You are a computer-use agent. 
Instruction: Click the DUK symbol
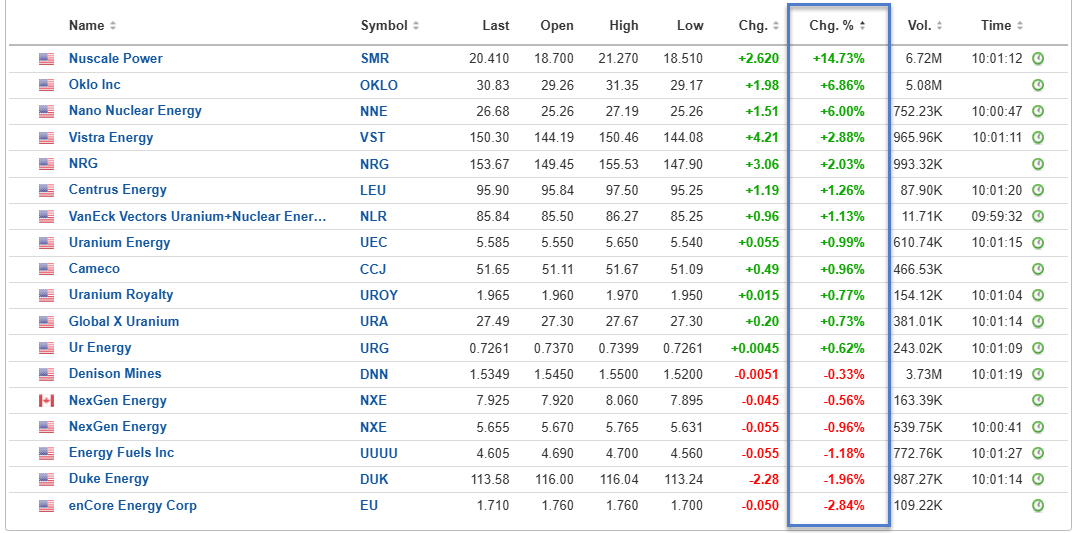[x=374, y=479]
